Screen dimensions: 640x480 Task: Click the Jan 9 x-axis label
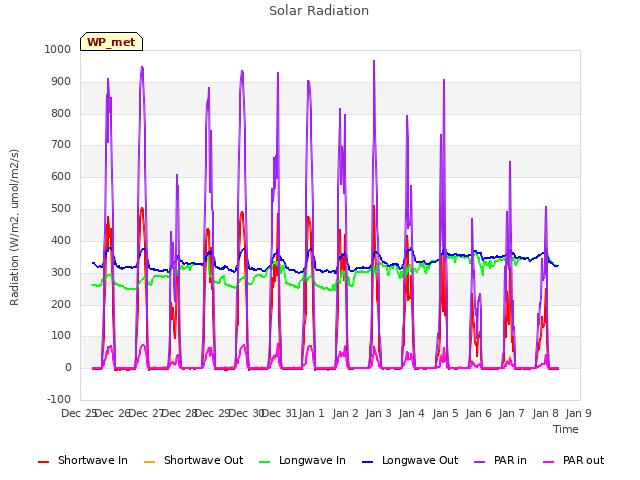(x=578, y=413)
